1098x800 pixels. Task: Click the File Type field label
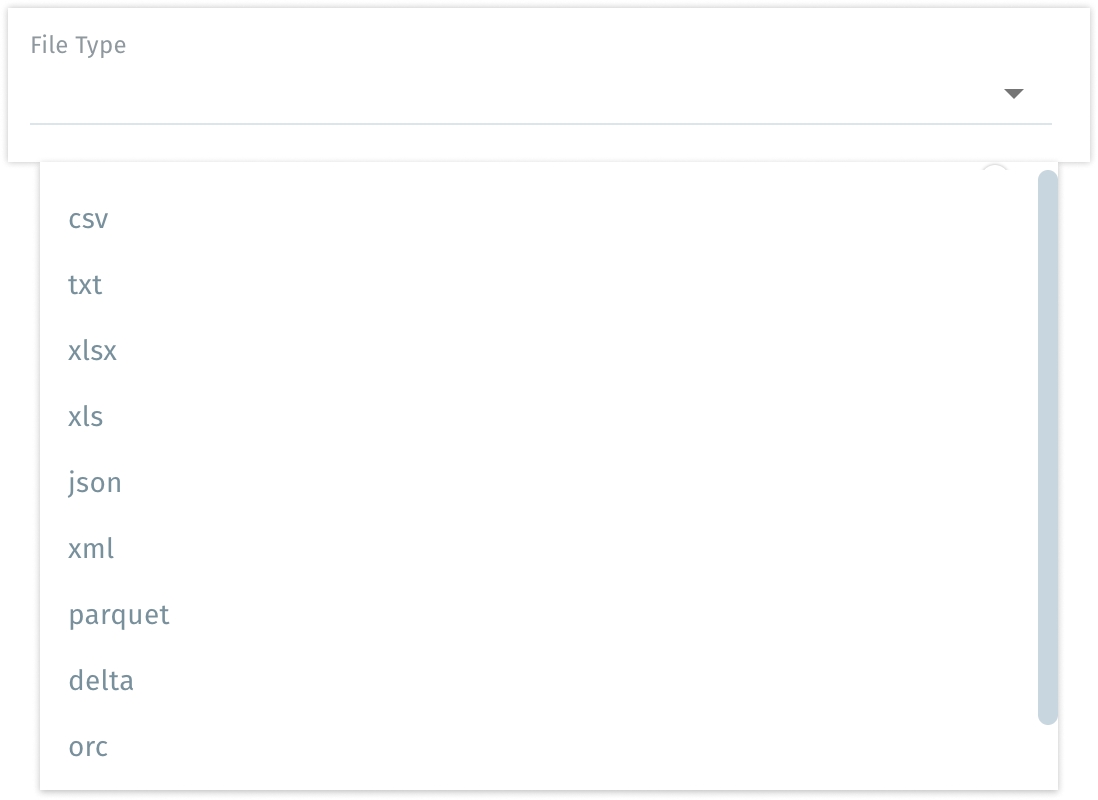click(x=78, y=45)
